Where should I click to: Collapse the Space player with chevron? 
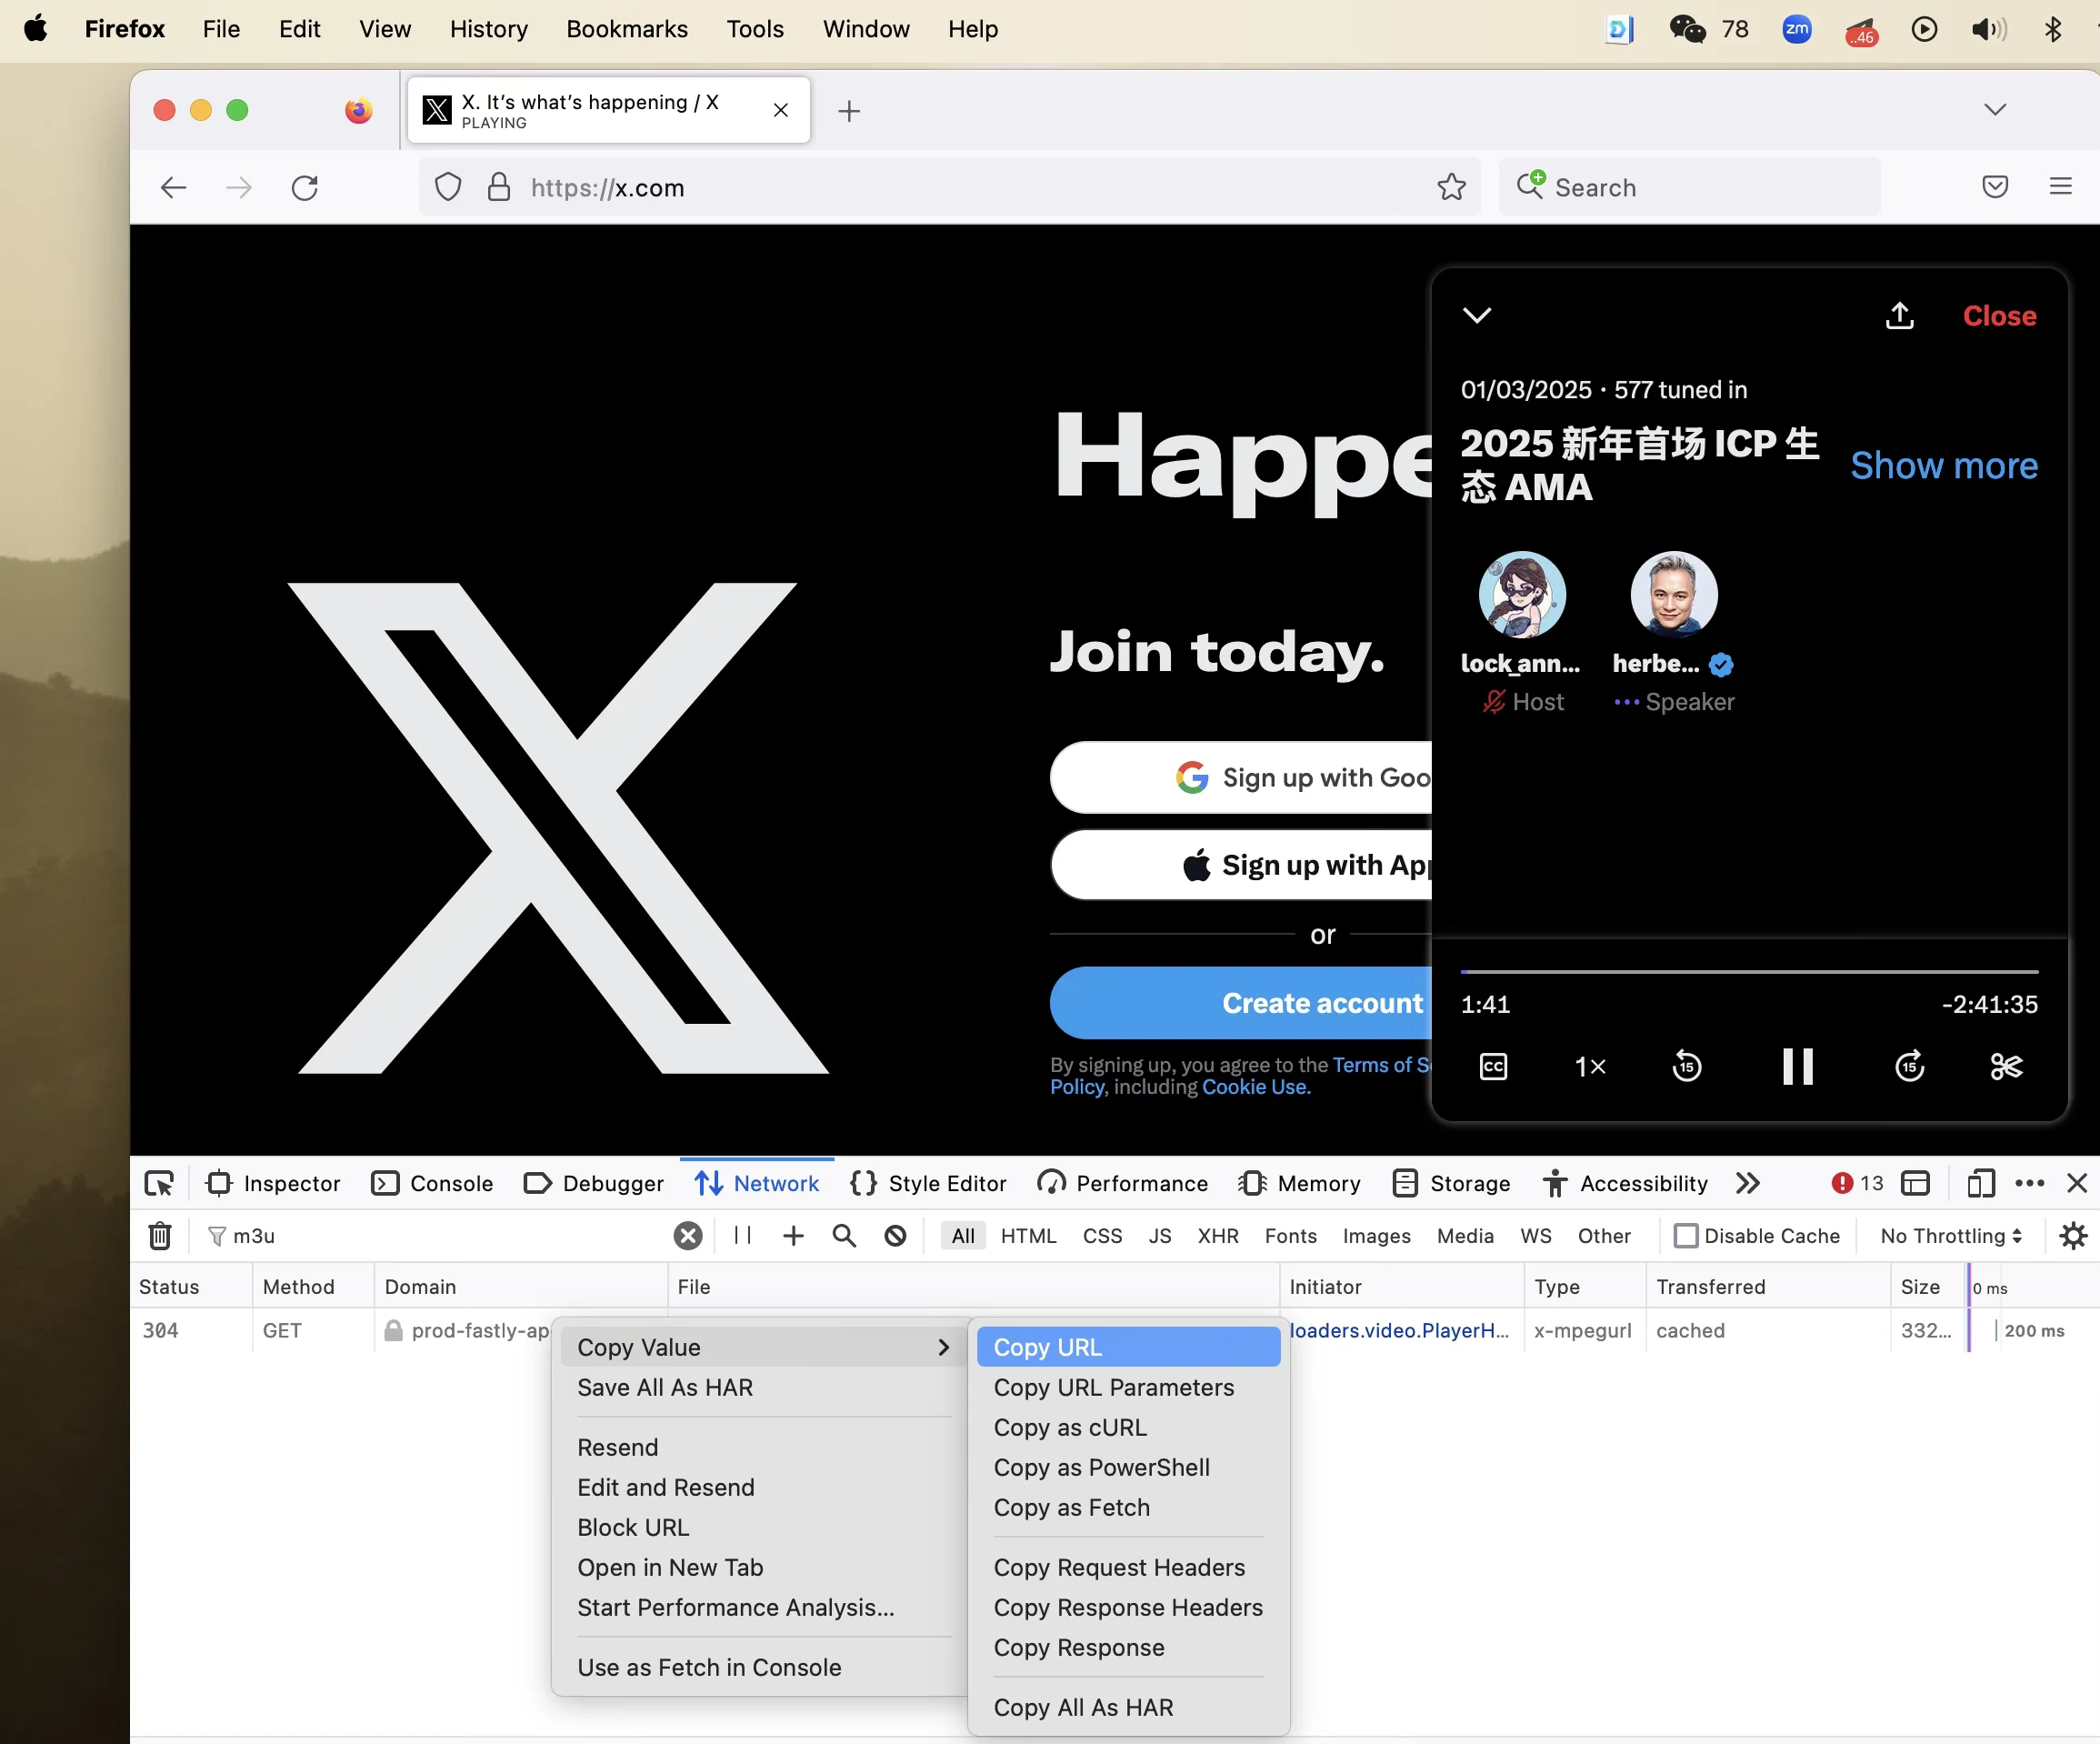point(1477,316)
